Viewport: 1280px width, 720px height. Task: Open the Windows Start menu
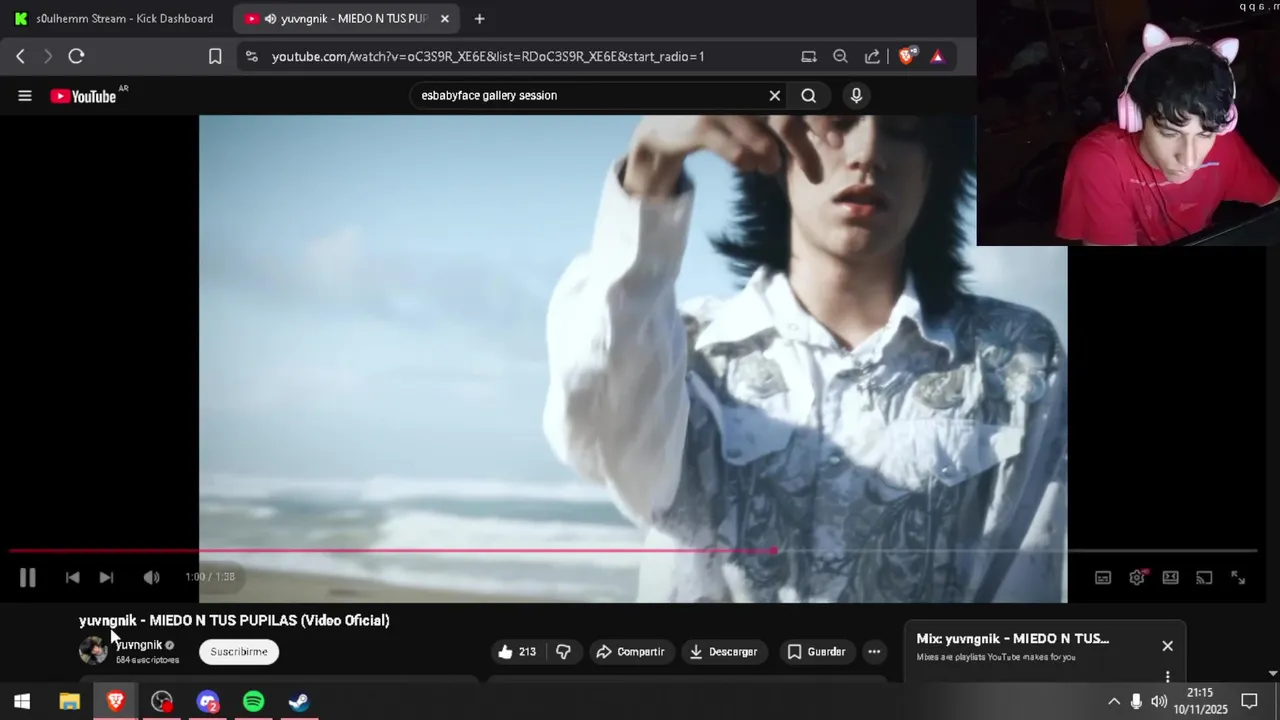(22, 702)
